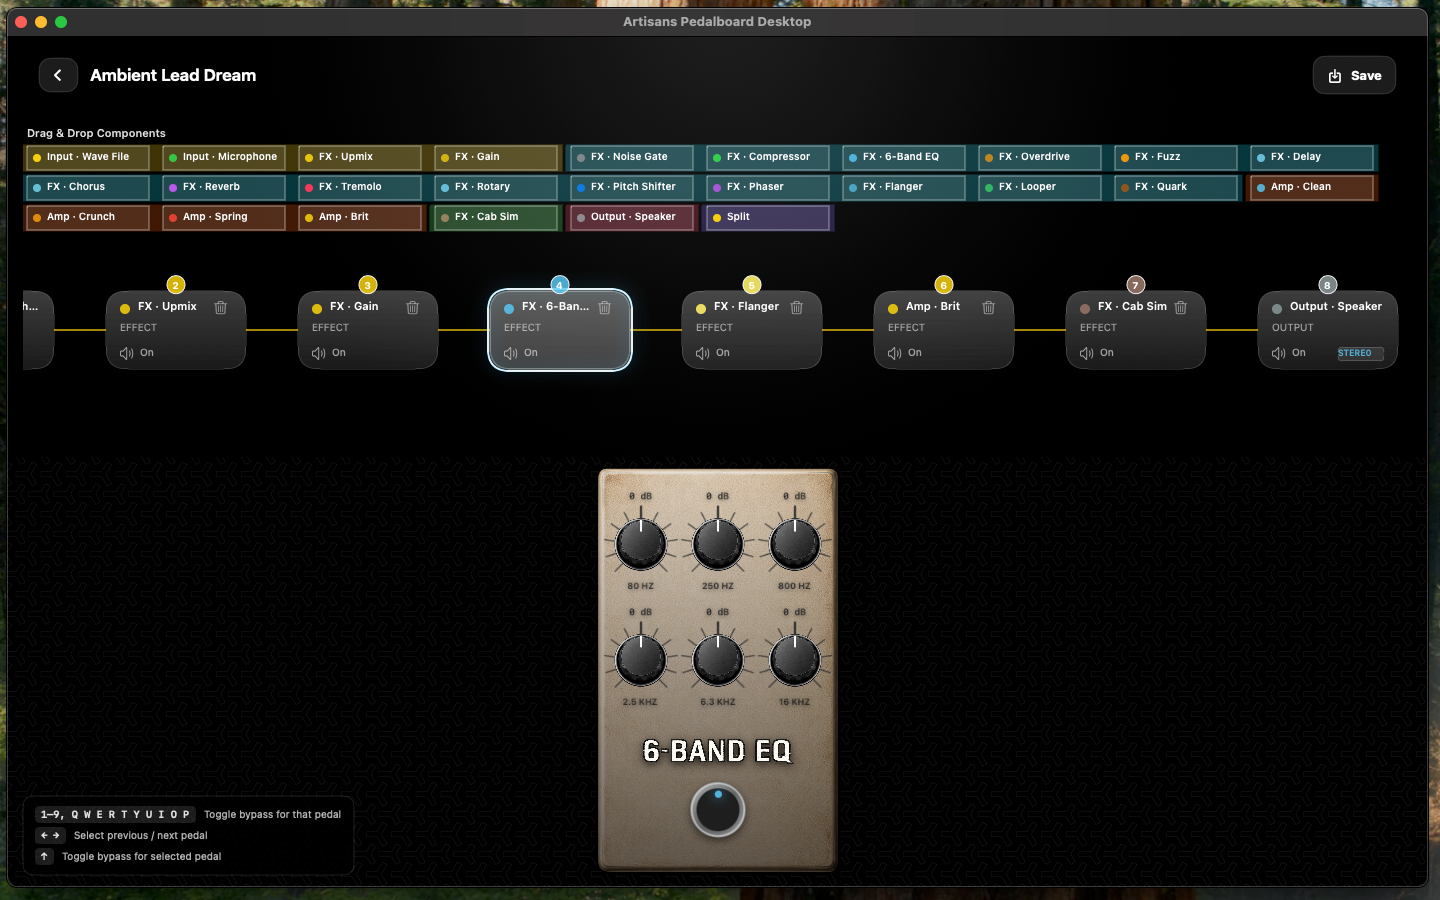Delete the FX · Flanger pedal from chain
The width and height of the screenshot is (1440, 900).
(x=797, y=307)
